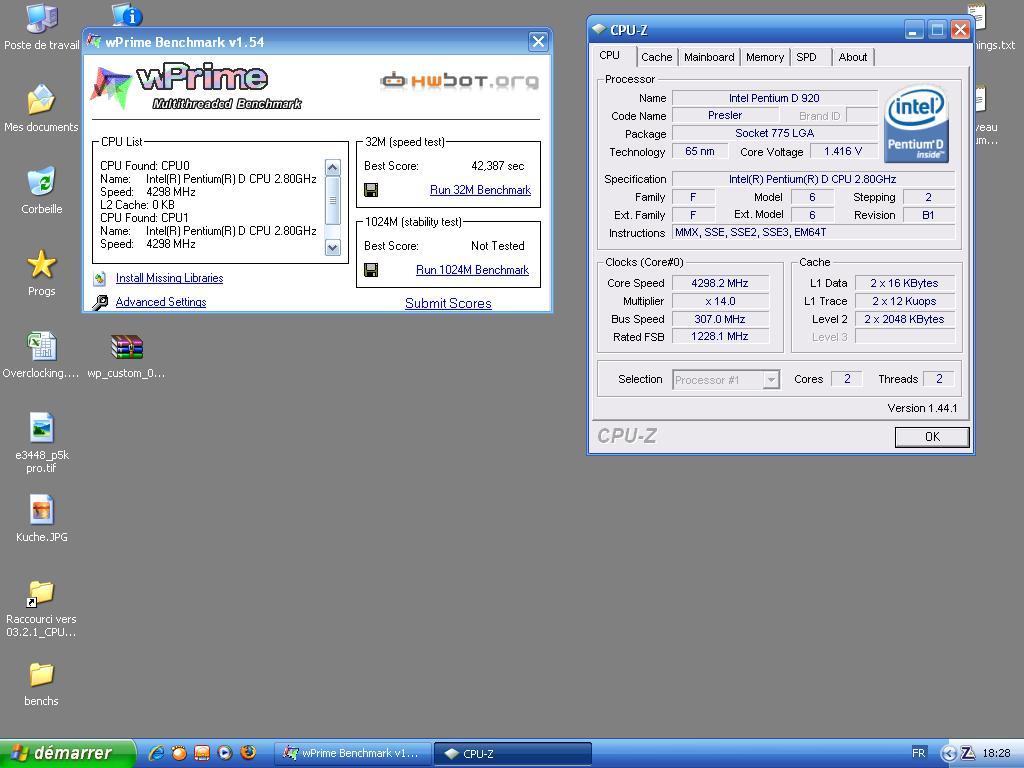Open Advanced Settings link in wPrime
The image size is (1024, 768).
tap(161, 302)
